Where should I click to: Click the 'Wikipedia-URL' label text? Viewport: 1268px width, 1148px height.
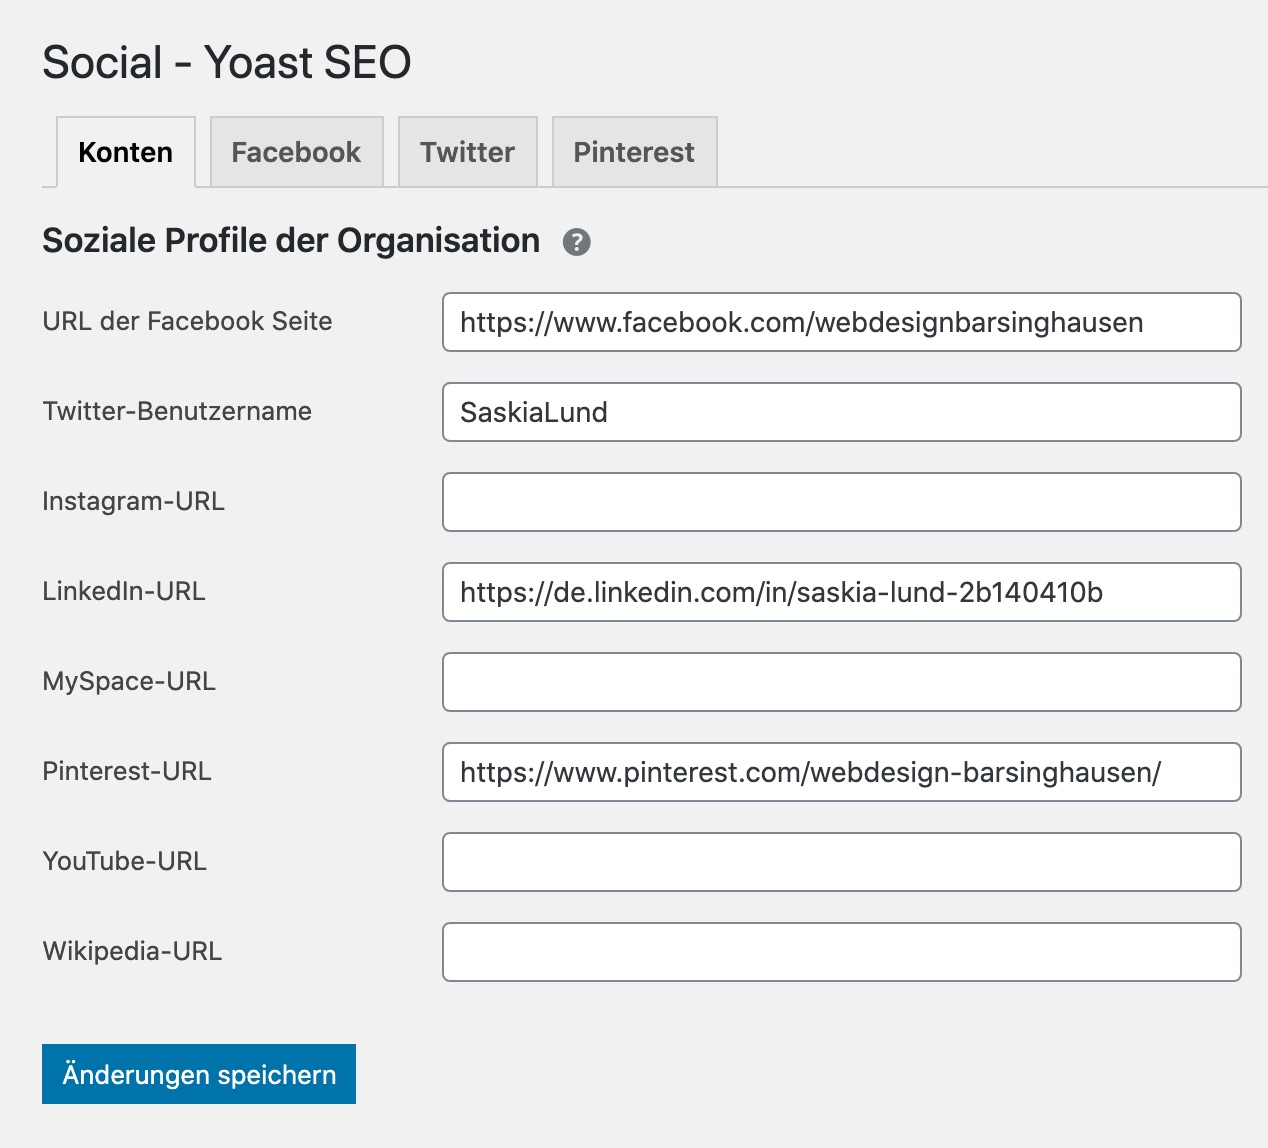[x=132, y=951]
